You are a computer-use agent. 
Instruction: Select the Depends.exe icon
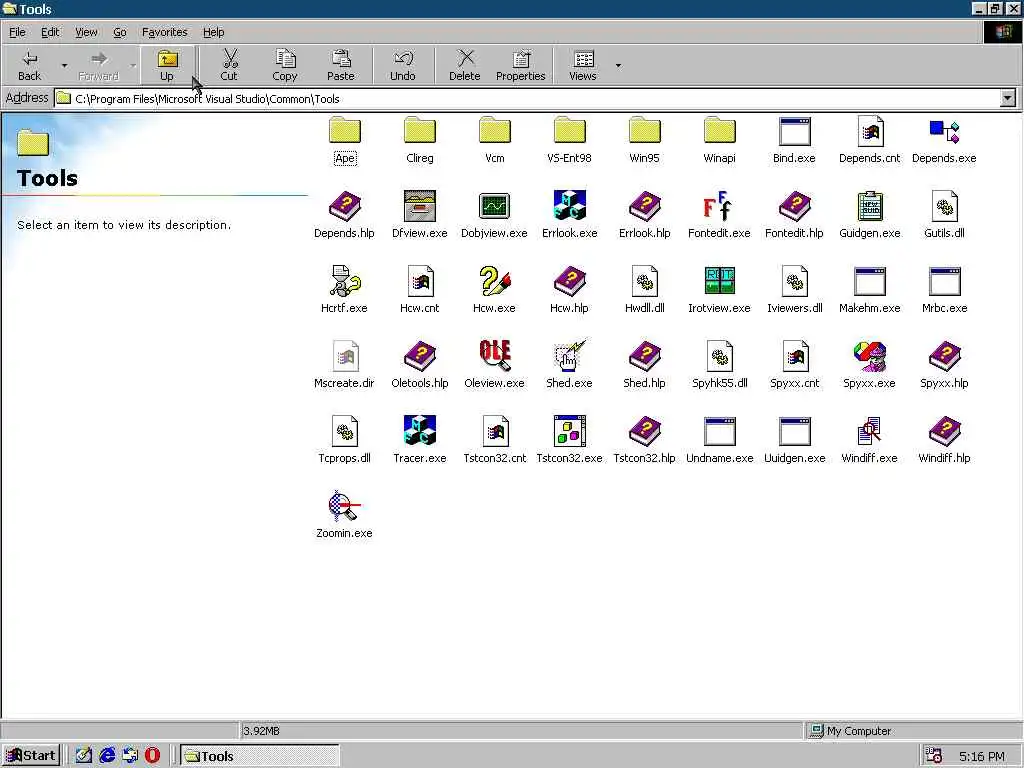(944, 131)
